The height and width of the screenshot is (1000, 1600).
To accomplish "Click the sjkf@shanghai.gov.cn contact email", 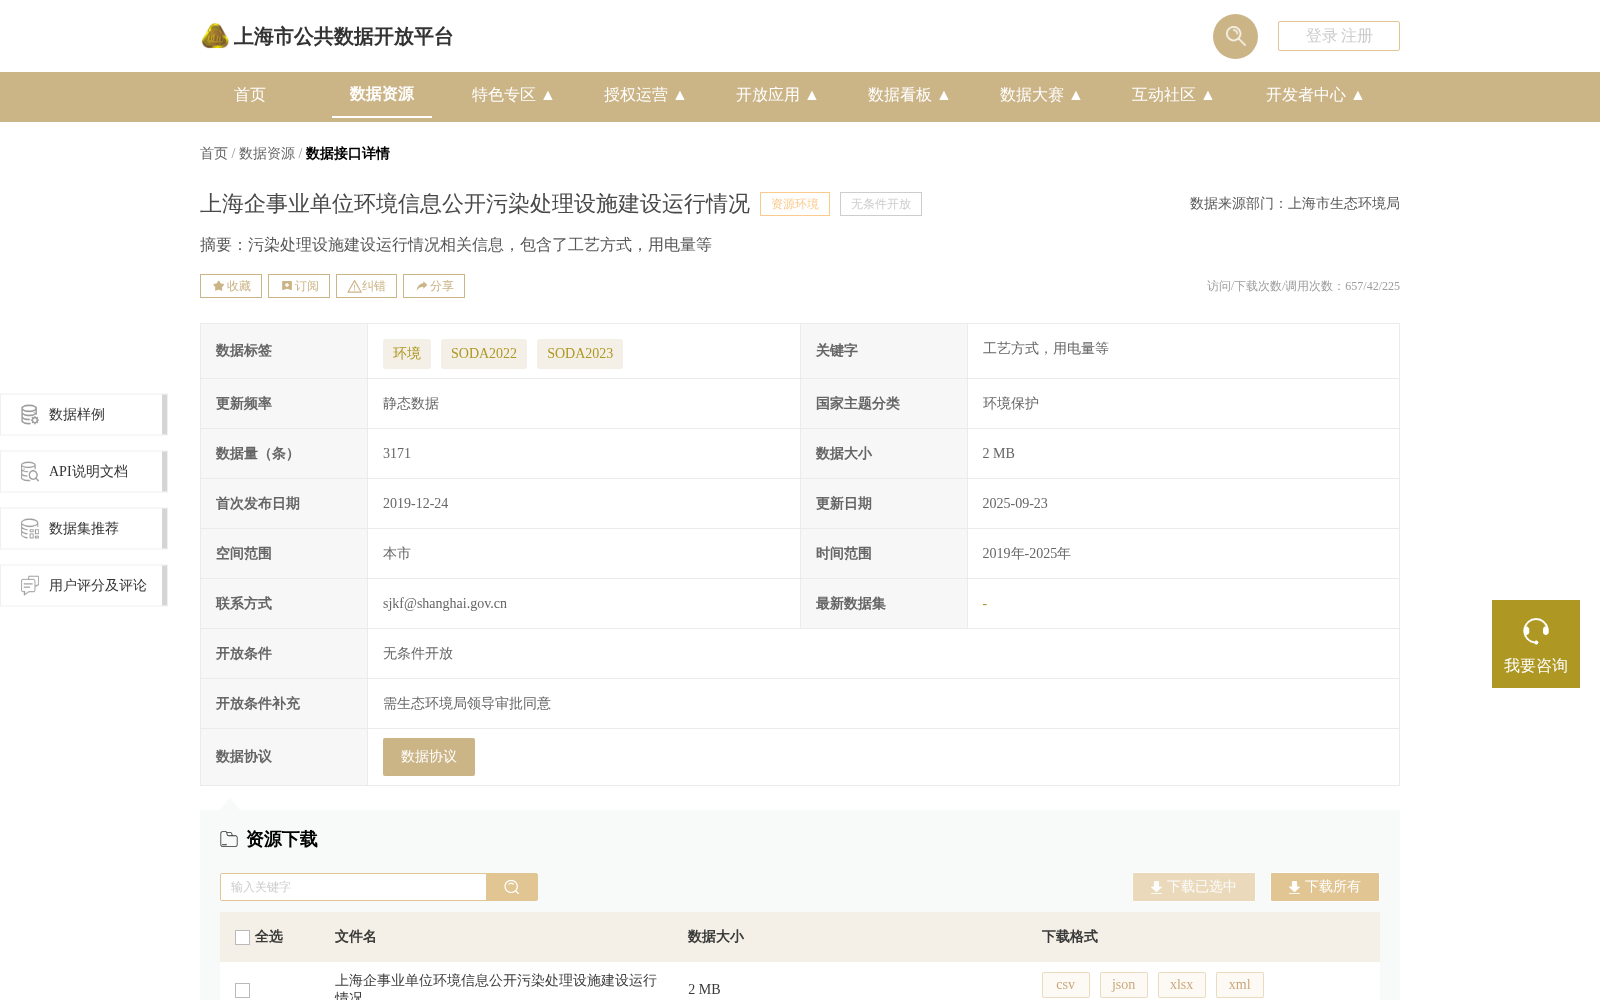I will click(x=445, y=604).
